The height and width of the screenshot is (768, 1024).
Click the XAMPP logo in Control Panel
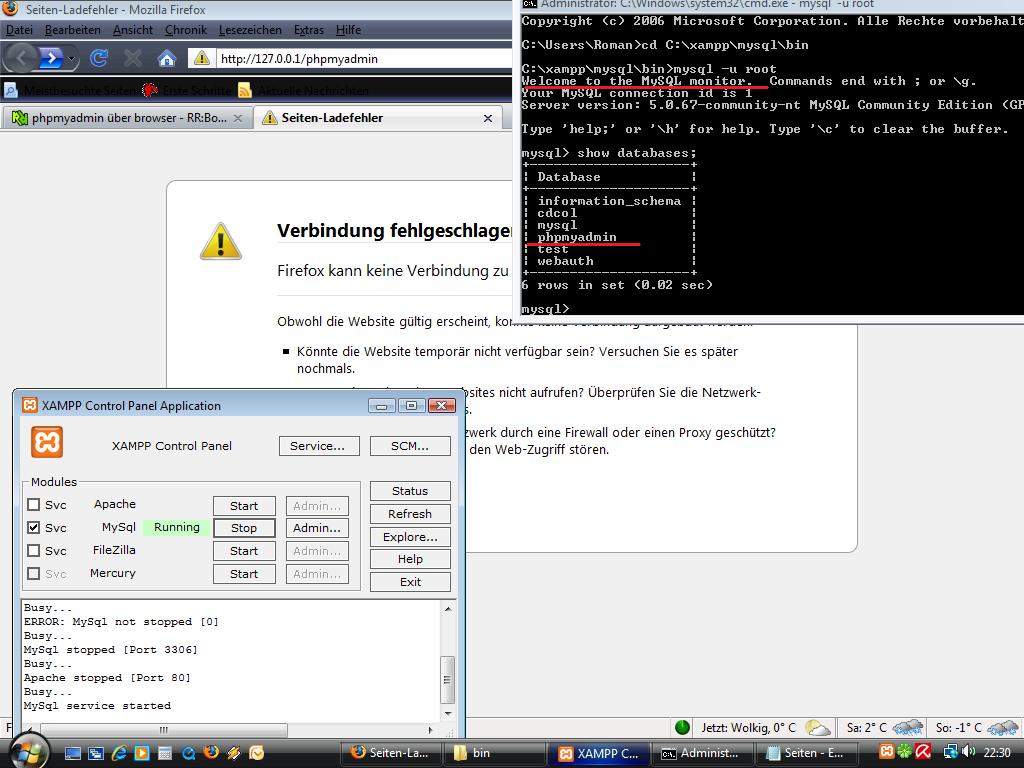(47, 442)
